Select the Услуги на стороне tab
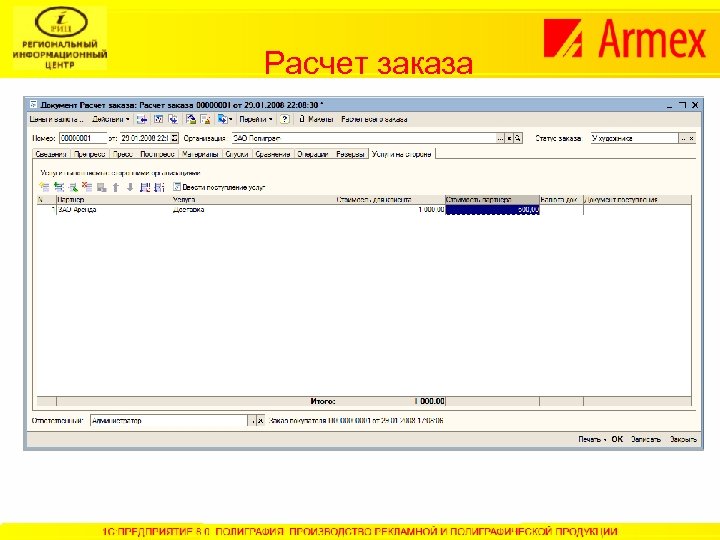720x540 pixels. [402, 154]
